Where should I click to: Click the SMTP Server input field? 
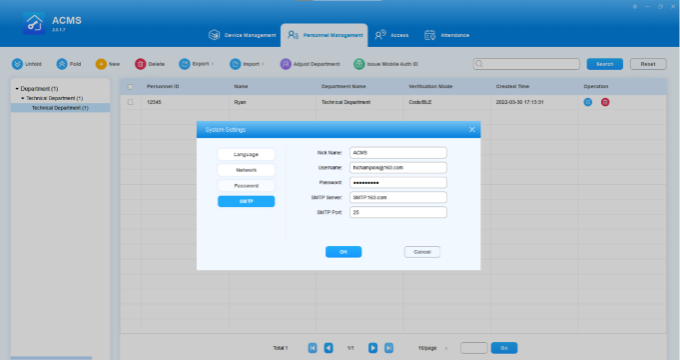398,197
